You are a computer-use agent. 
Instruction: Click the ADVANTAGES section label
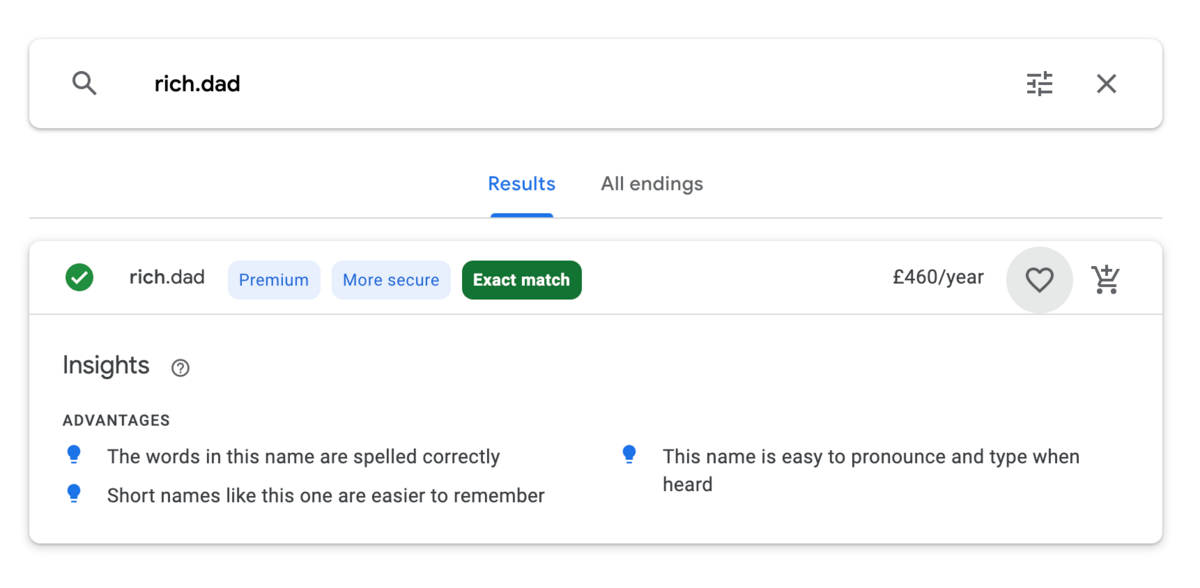click(x=116, y=421)
